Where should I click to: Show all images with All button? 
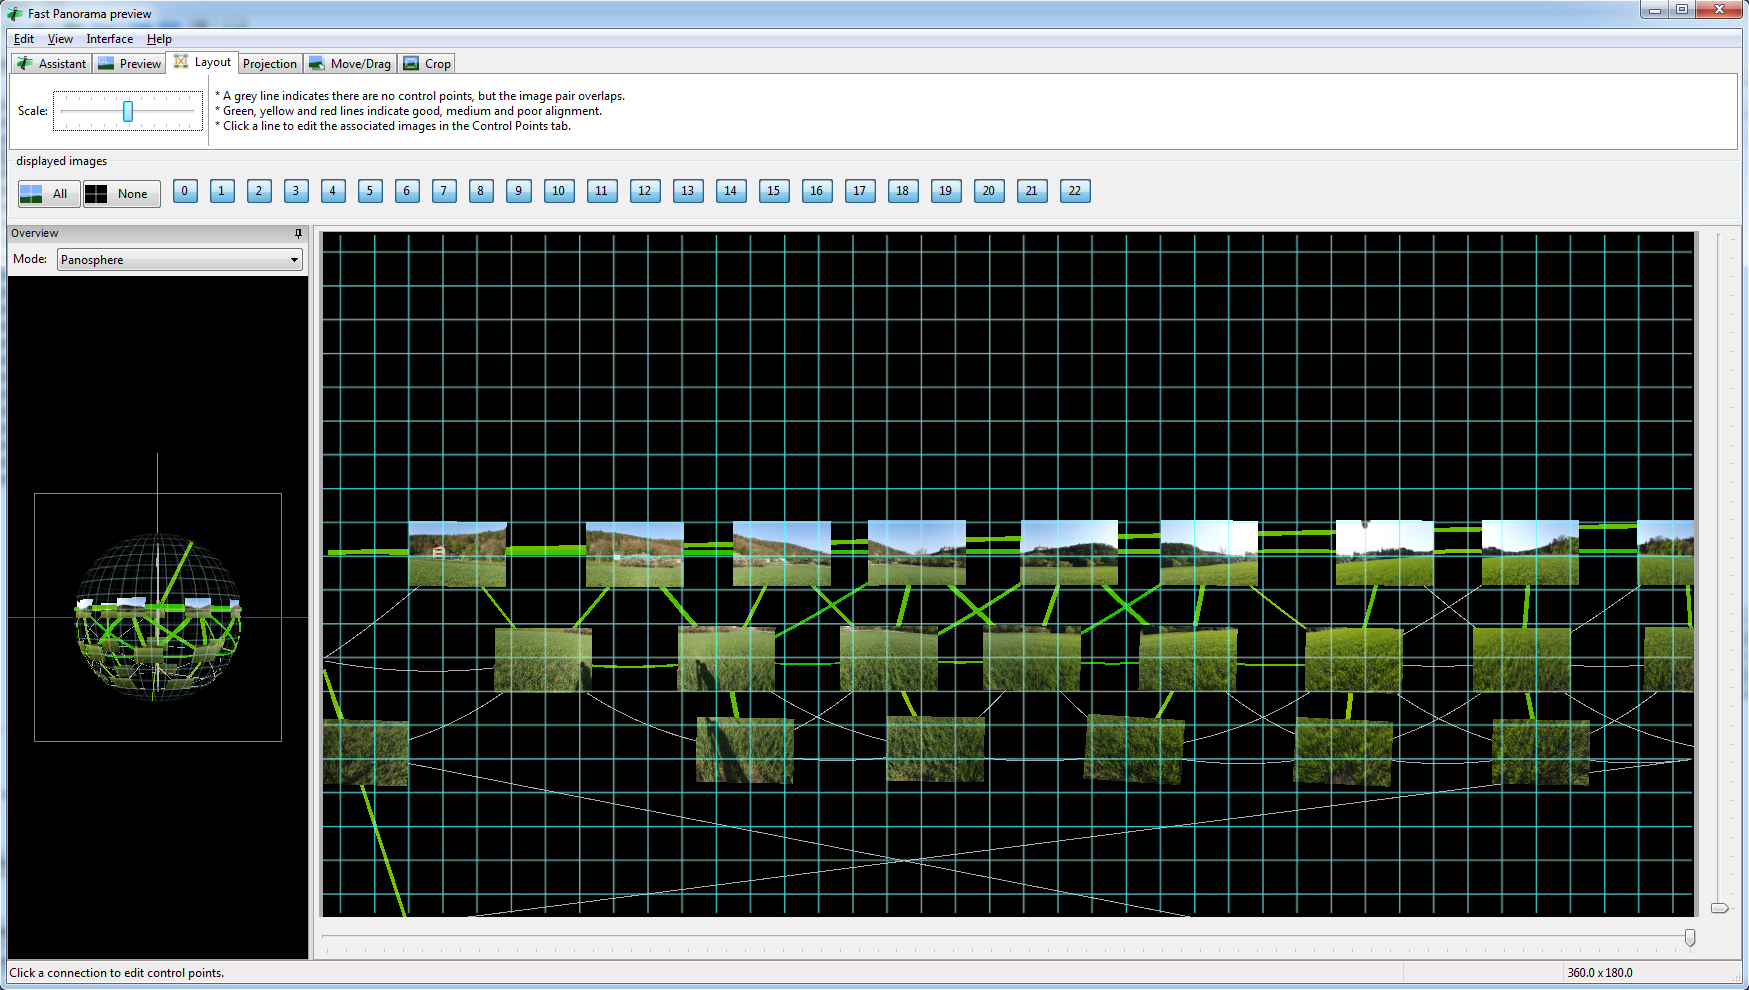[x=48, y=194]
